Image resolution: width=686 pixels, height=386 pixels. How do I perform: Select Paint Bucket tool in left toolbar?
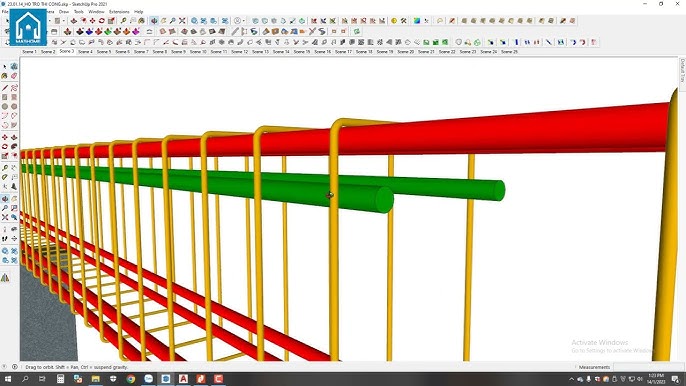(5, 76)
